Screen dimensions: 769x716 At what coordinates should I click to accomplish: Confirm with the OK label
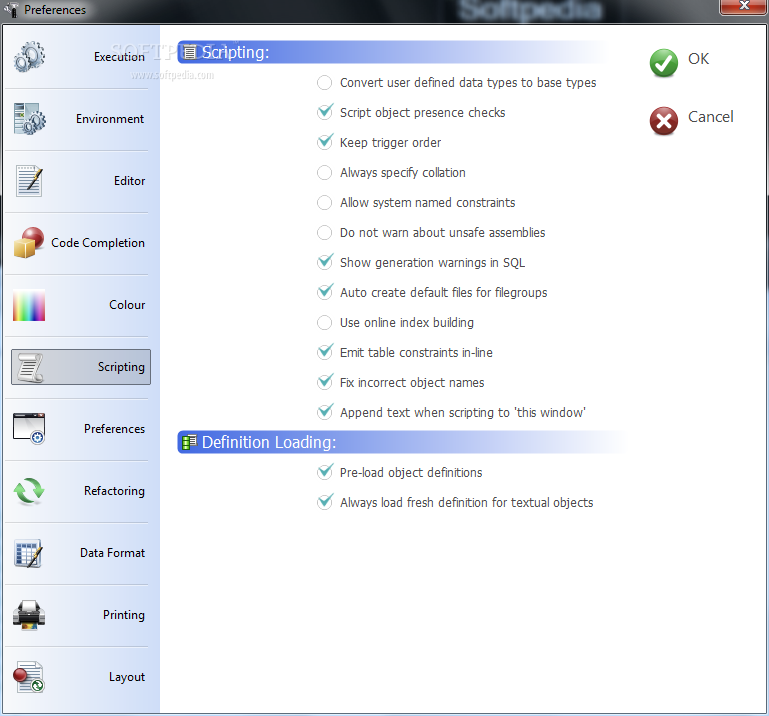coord(698,59)
